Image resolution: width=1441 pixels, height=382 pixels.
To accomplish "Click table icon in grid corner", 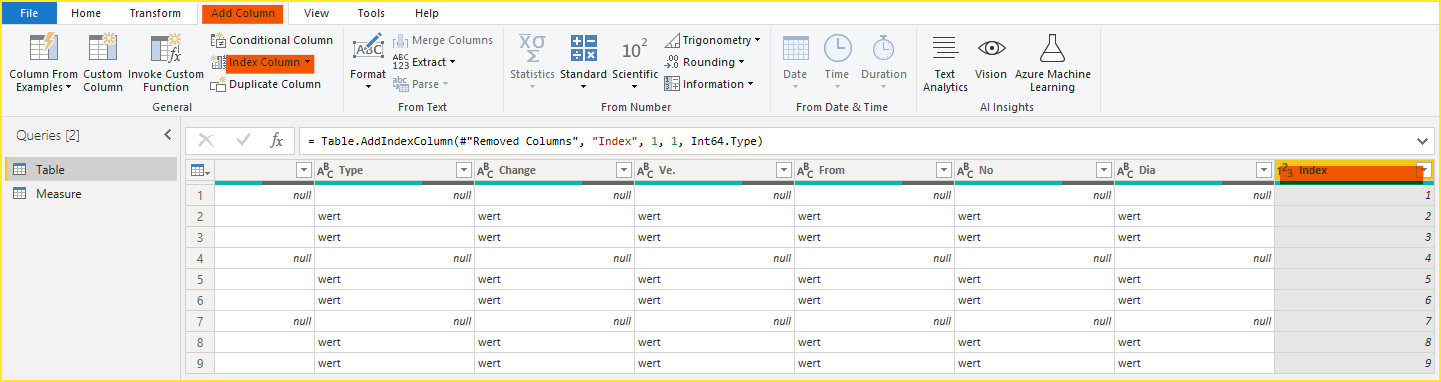I will (x=199, y=170).
